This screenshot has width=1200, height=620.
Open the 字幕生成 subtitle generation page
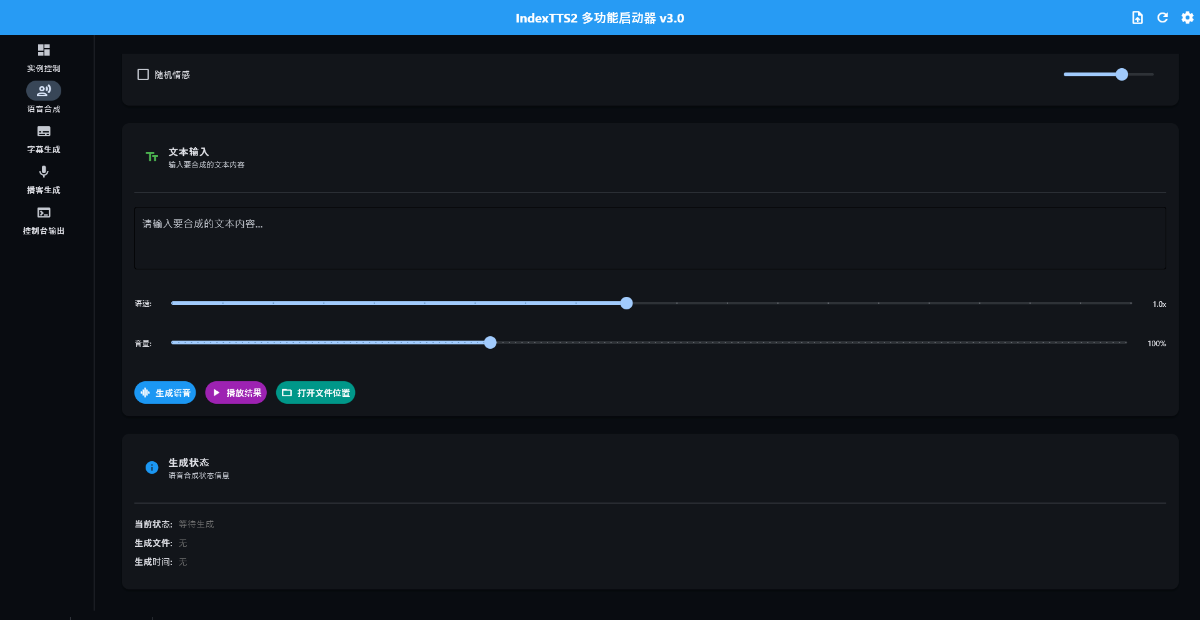[x=43, y=131]
